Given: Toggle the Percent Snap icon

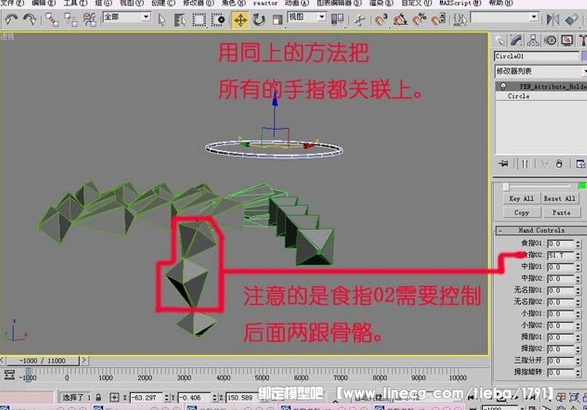Looking at the screenshot, I should coord(419,19).
